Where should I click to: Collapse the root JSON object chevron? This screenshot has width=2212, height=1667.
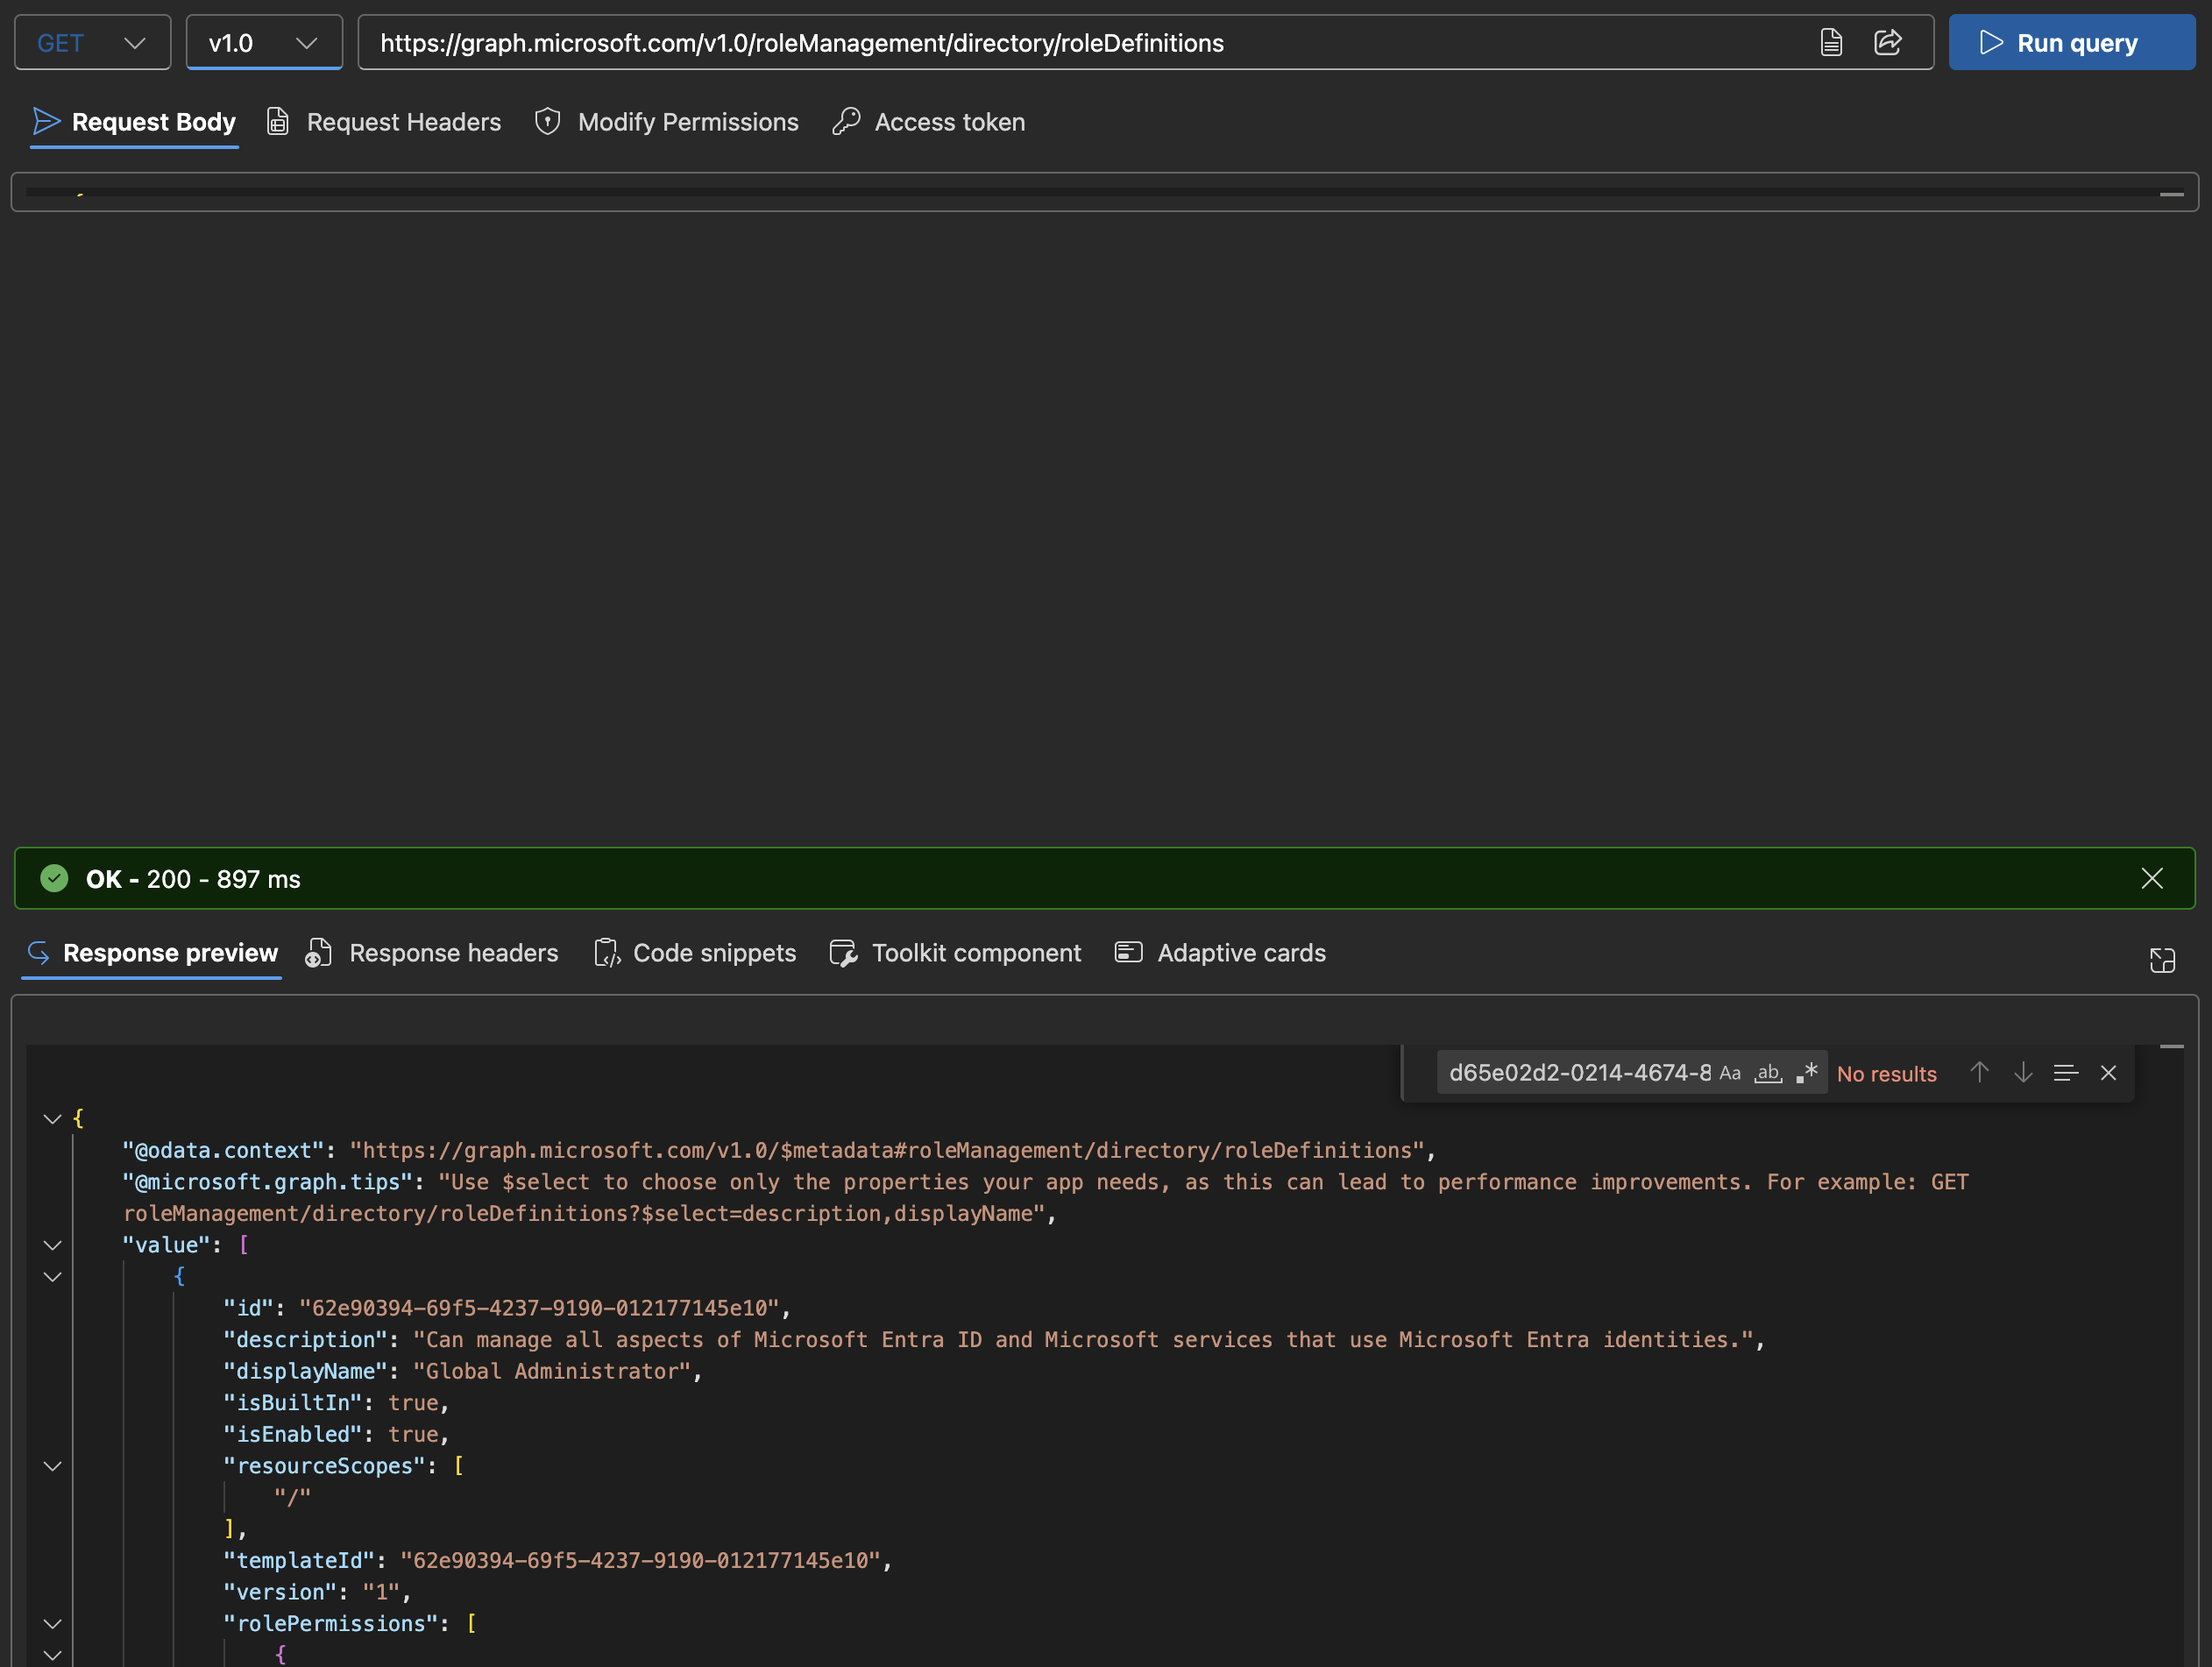[53, 1119]
